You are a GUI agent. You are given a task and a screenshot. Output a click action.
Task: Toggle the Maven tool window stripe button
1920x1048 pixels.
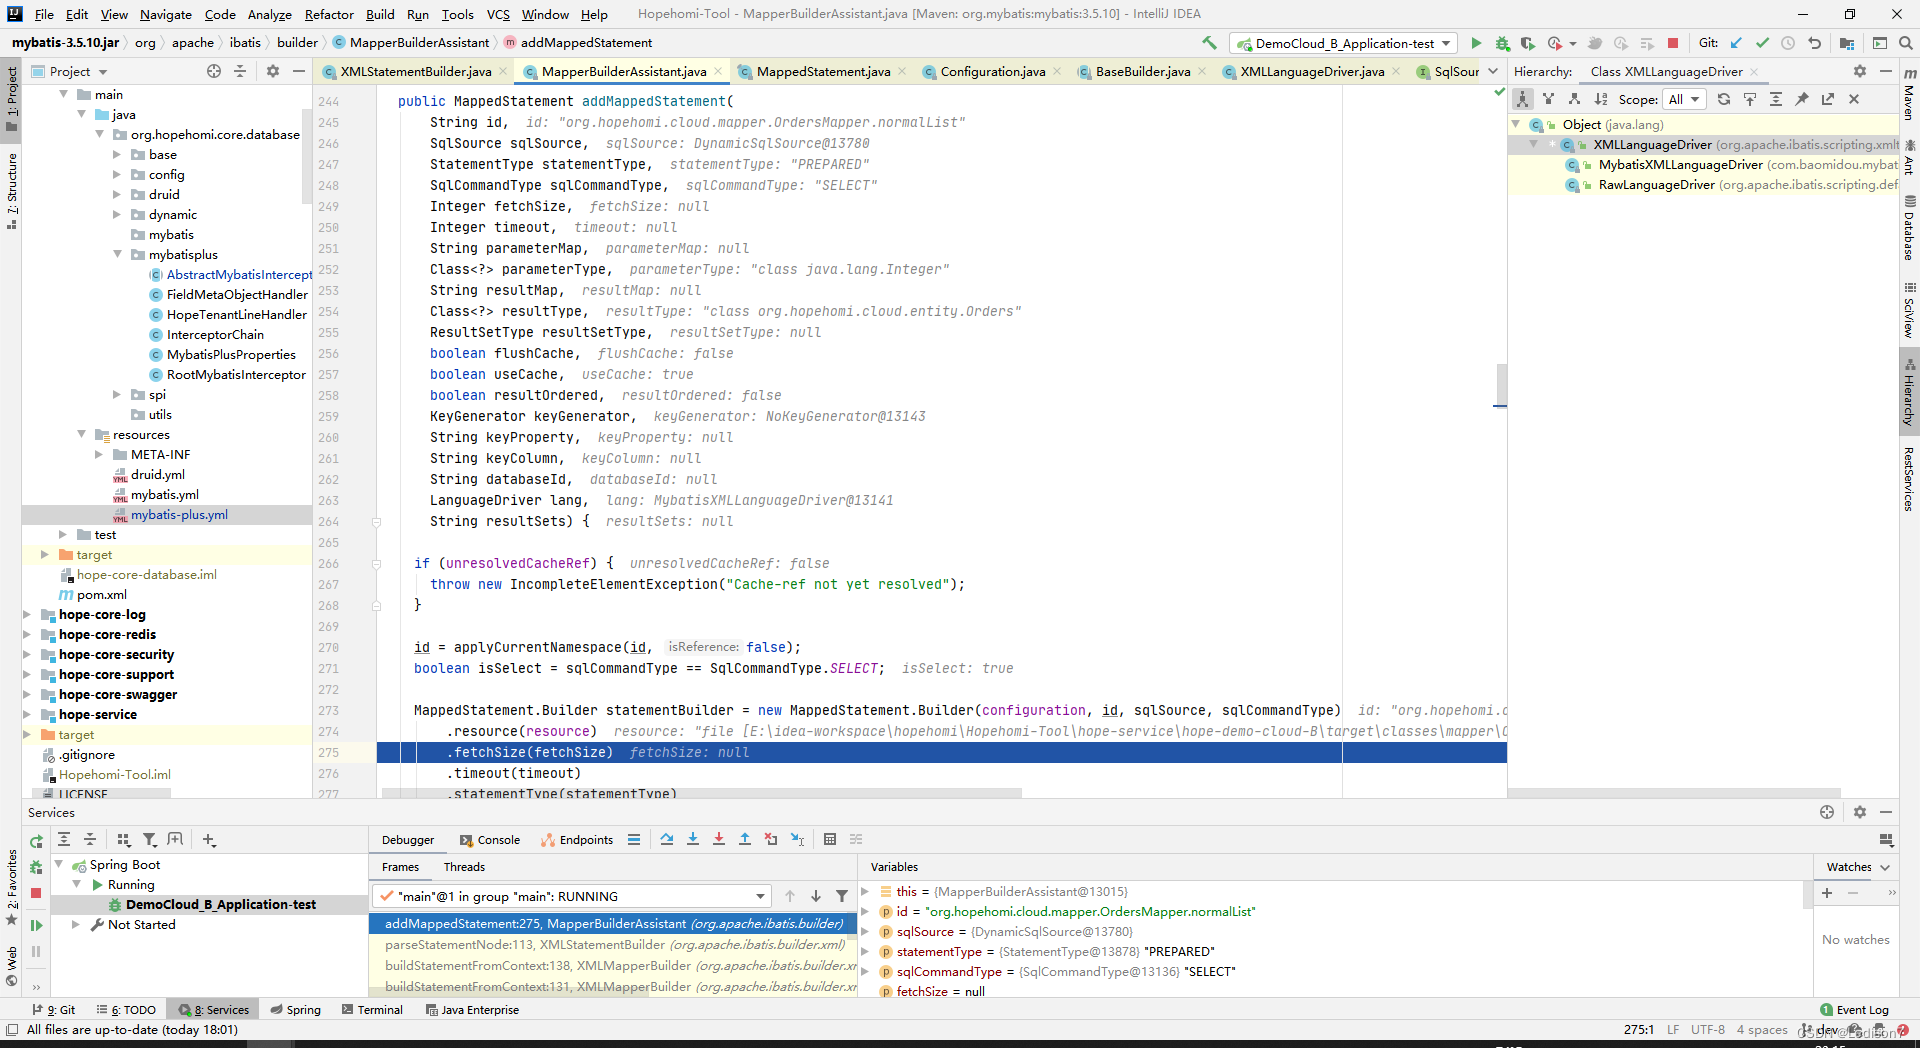click(x=1909, y=95)
